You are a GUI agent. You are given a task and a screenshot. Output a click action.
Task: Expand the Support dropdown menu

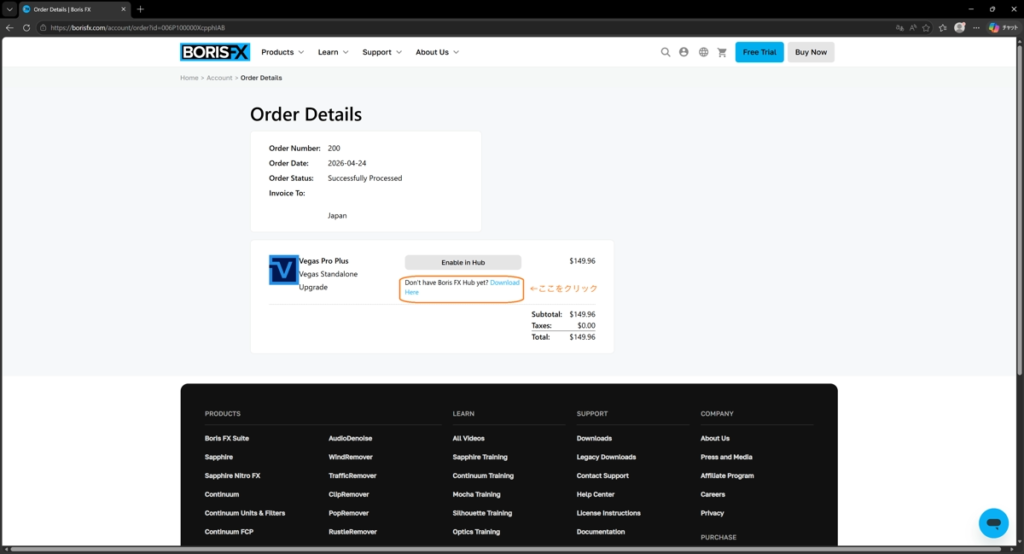(x=382, y=52)
